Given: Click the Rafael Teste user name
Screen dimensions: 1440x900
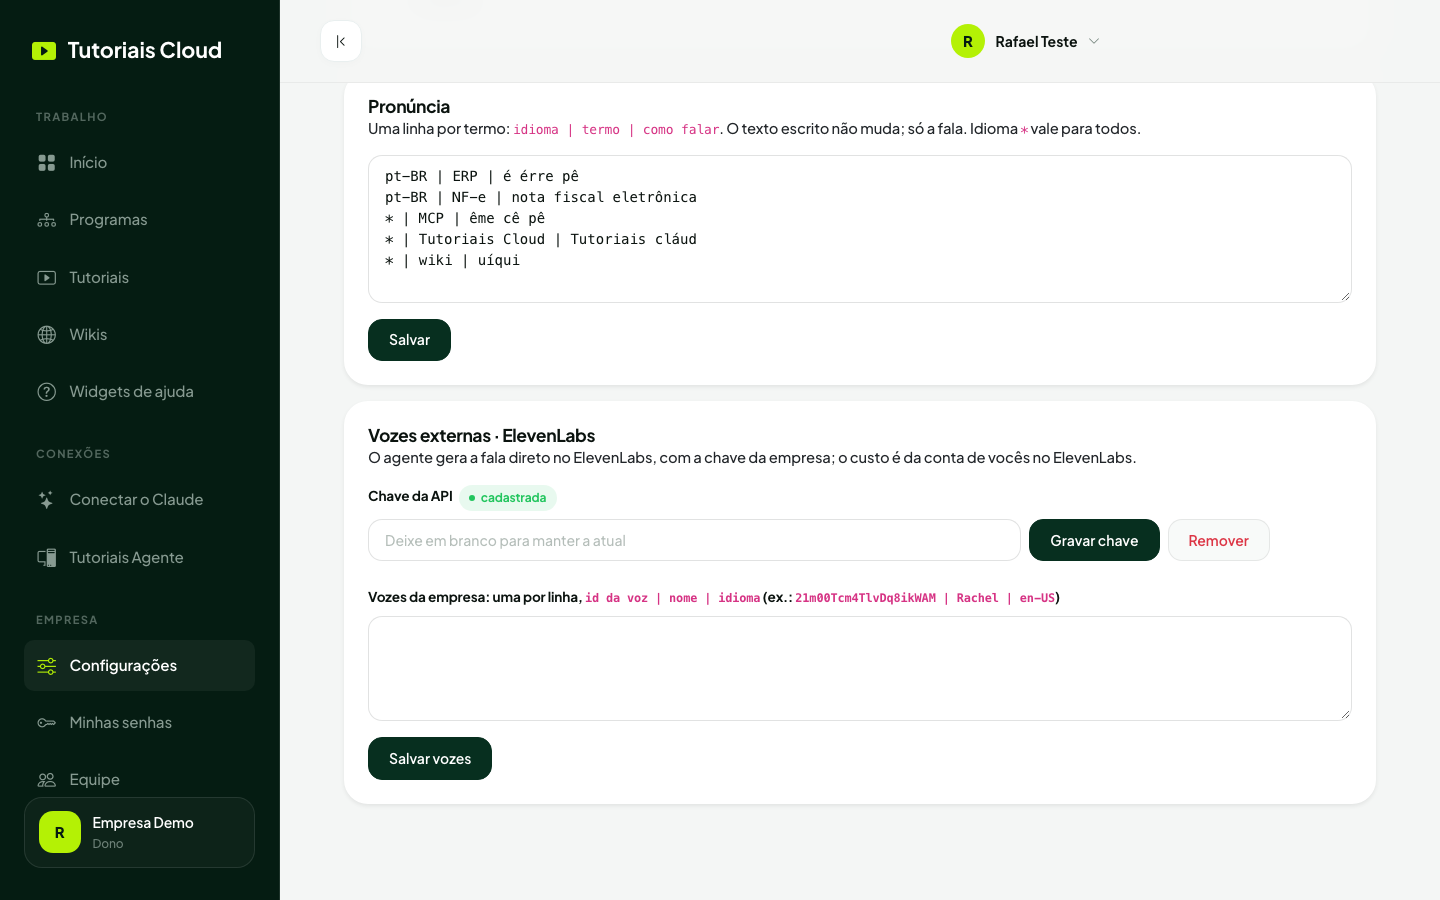Looking at the screenshot, I should pos(1036,41).
